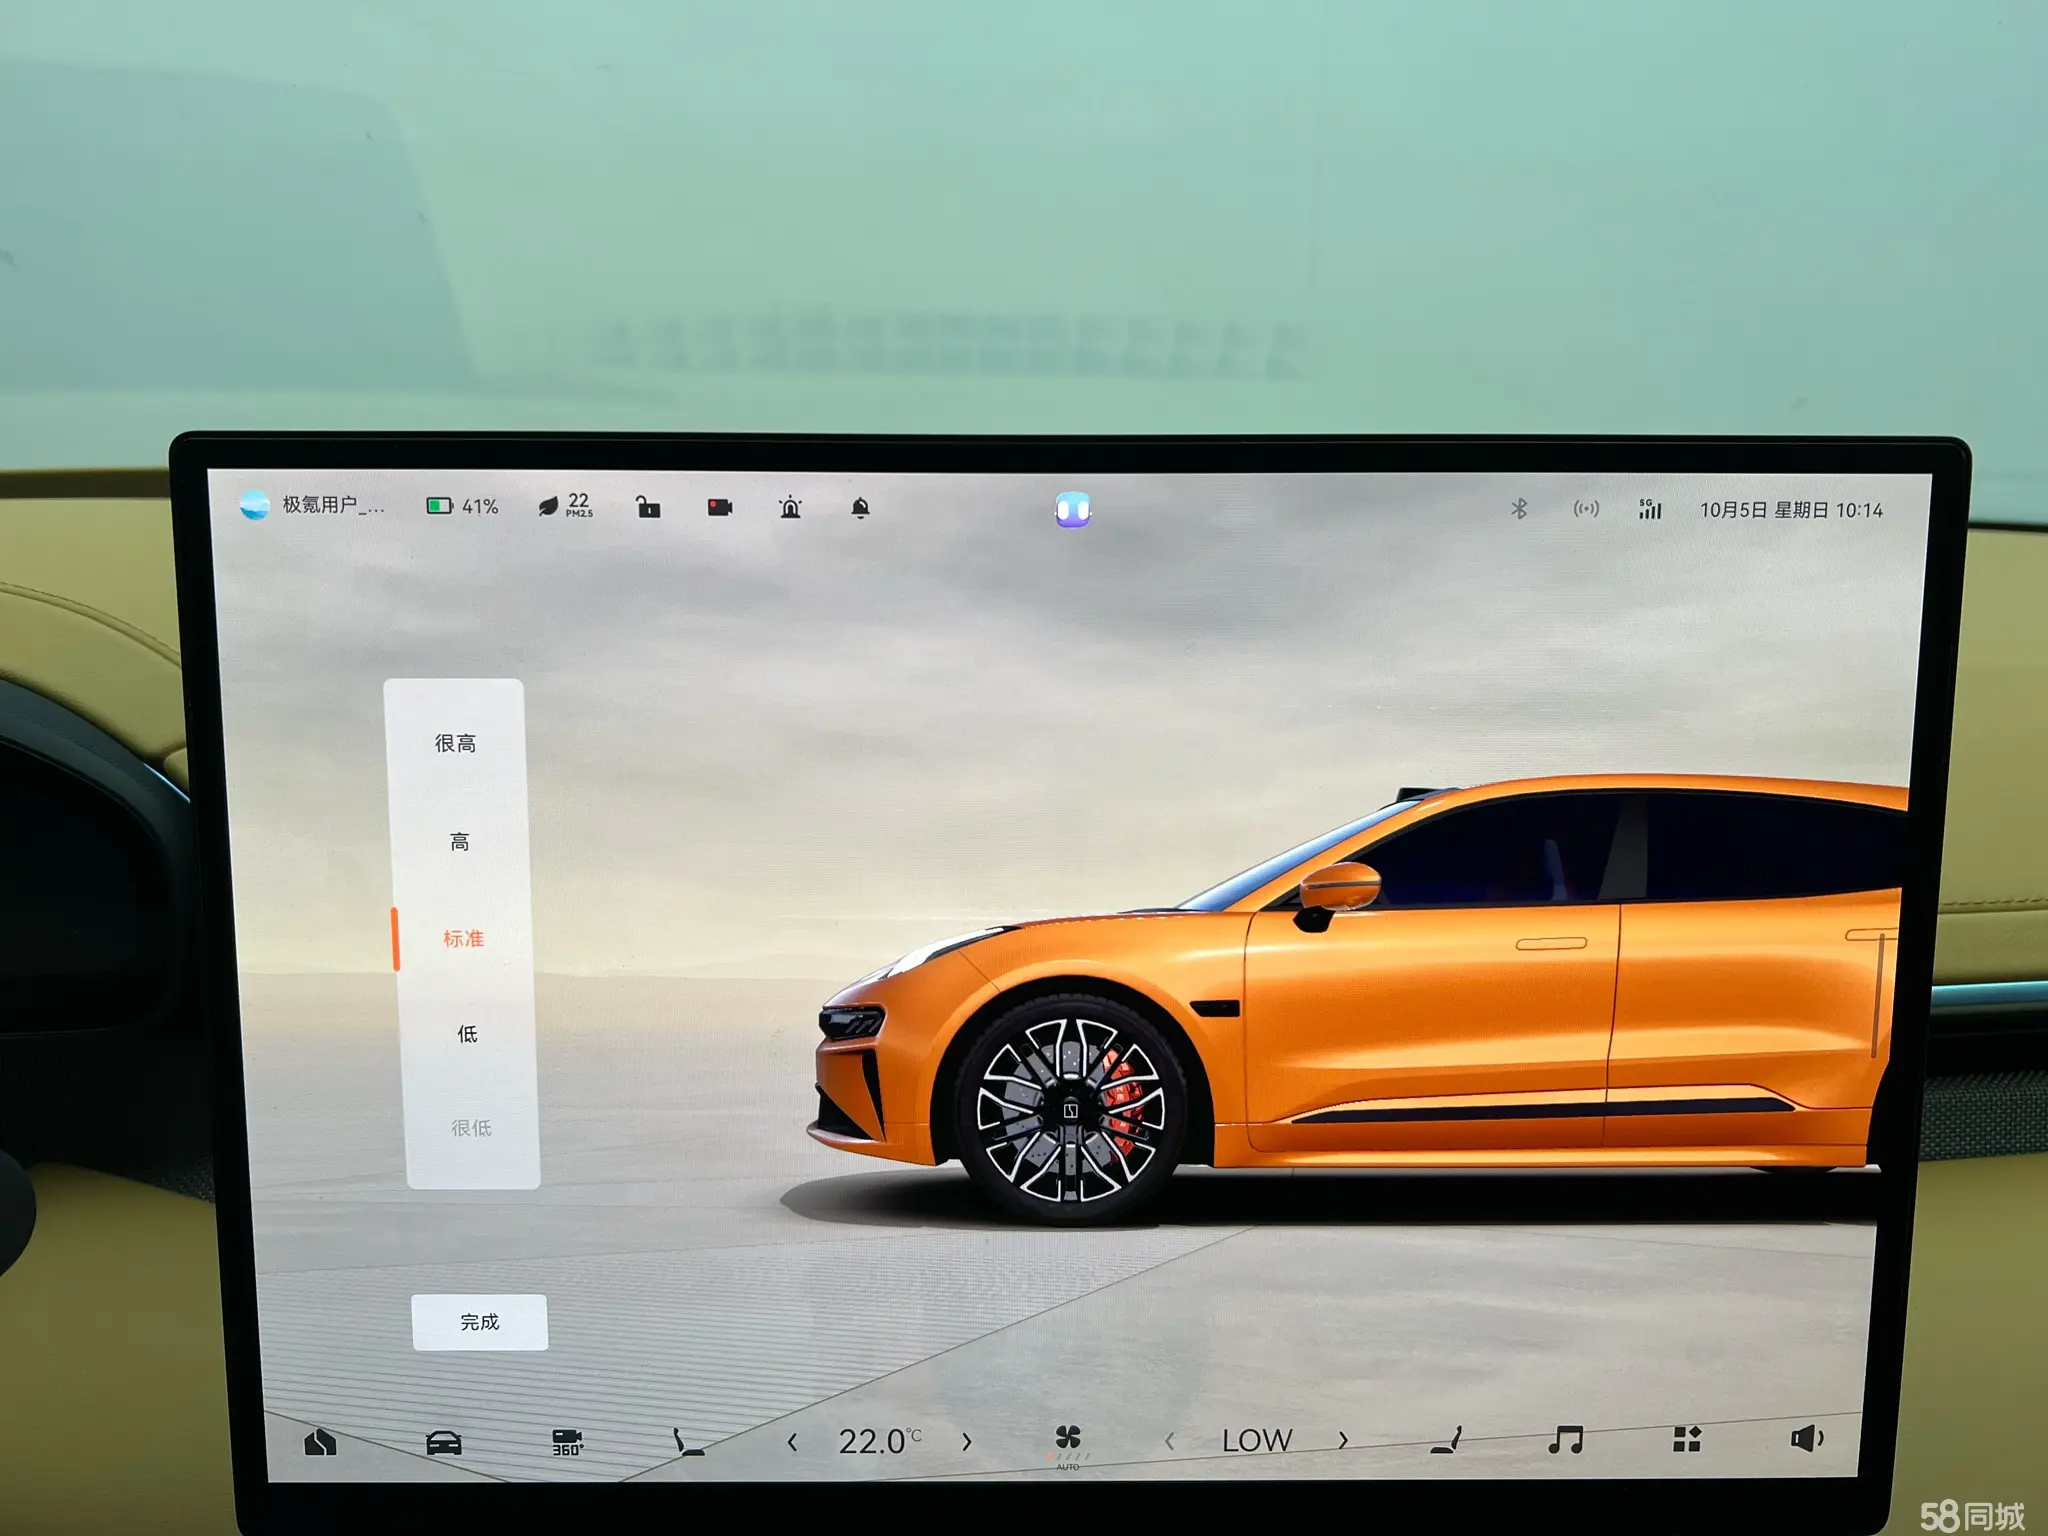Open vehicle settings car icon
The image size is (2048, 1536).
tap(443, 1442)
